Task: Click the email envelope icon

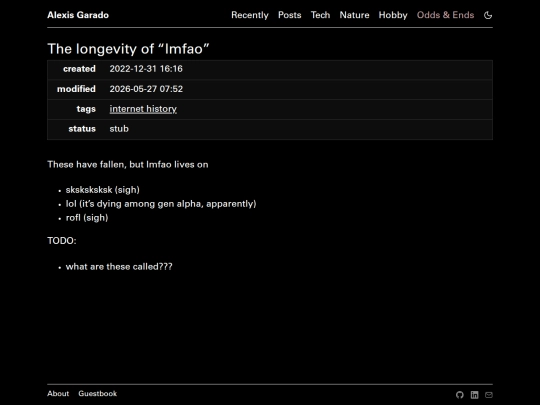Action: pos(489,395)
